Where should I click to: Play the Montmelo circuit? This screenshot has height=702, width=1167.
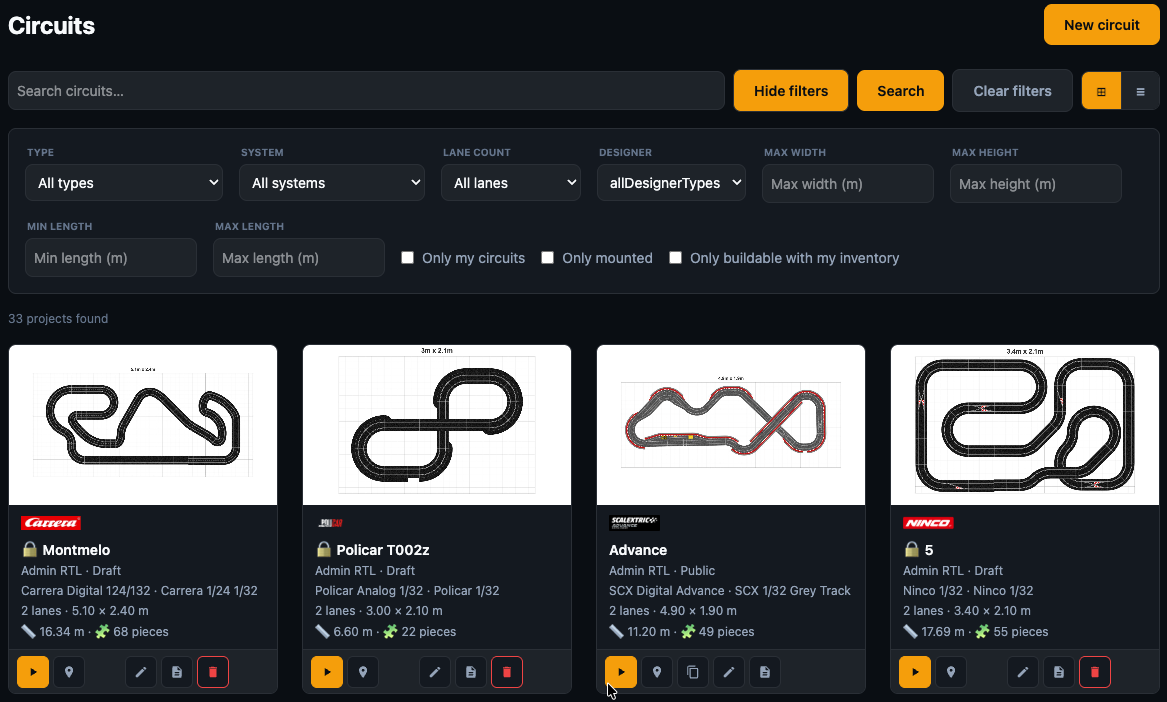point(33,672)
